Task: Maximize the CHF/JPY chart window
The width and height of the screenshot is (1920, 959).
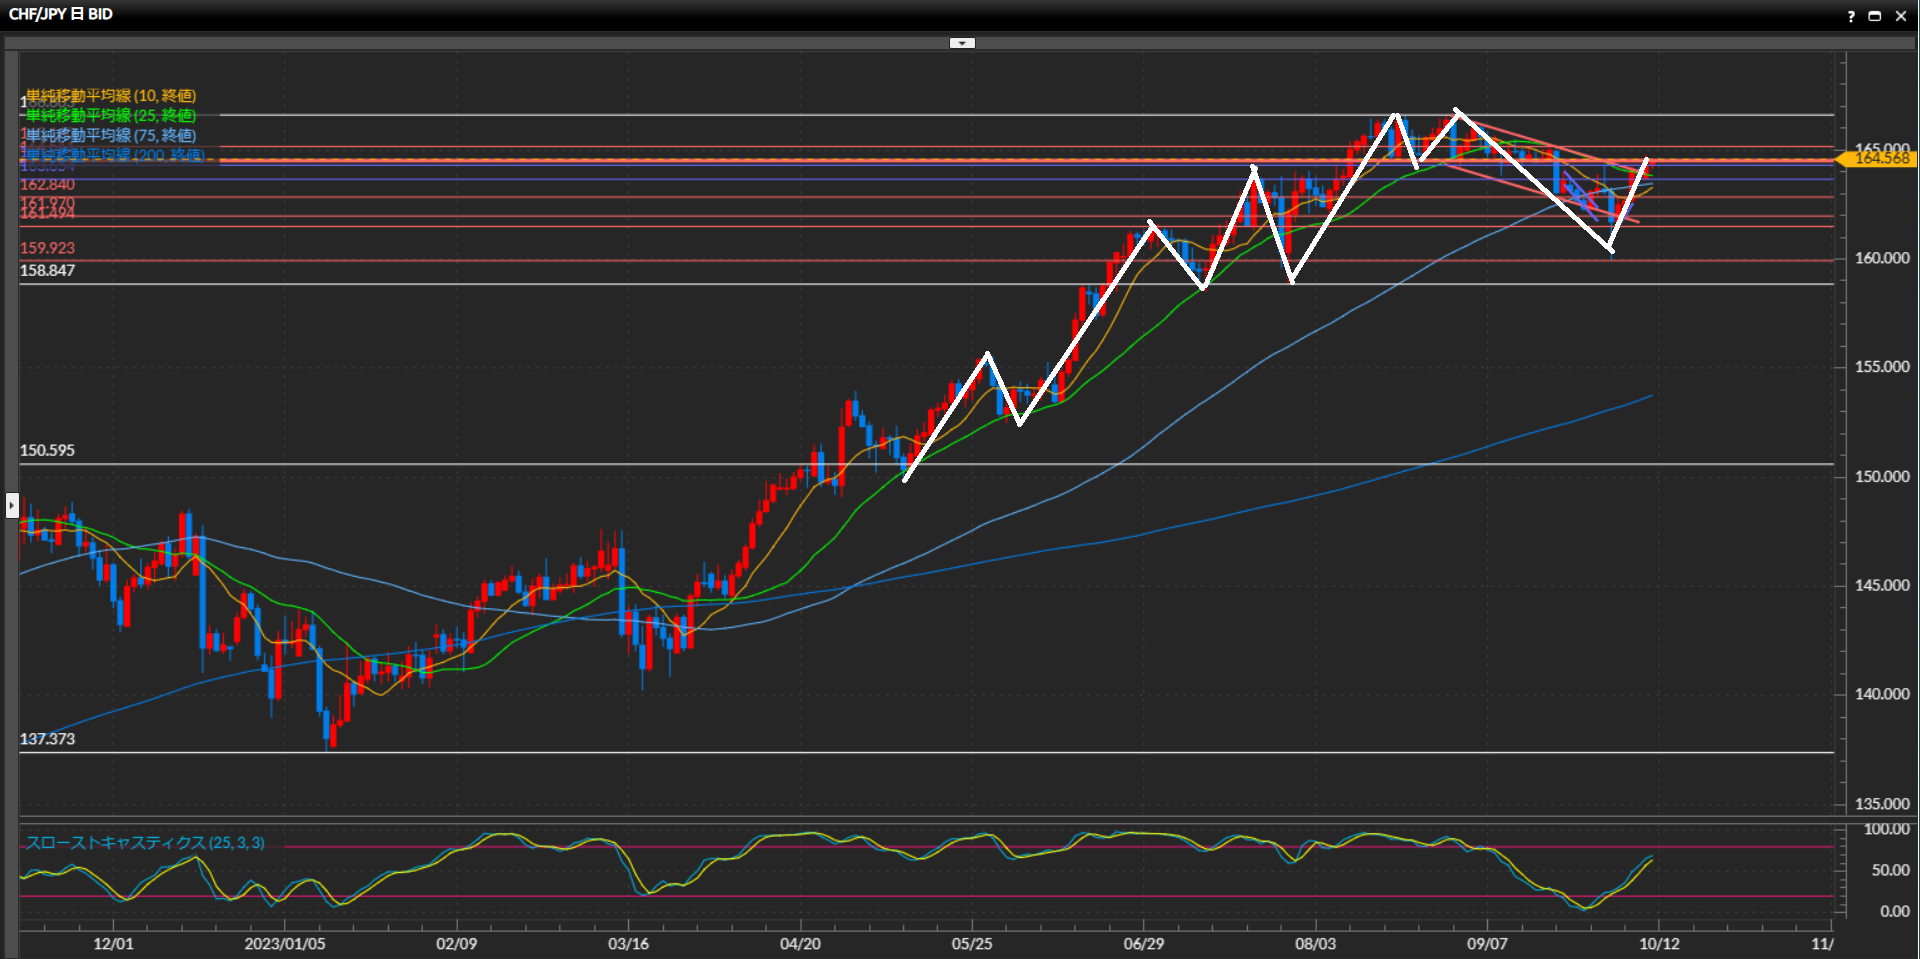Action: tap(1875, 16)
